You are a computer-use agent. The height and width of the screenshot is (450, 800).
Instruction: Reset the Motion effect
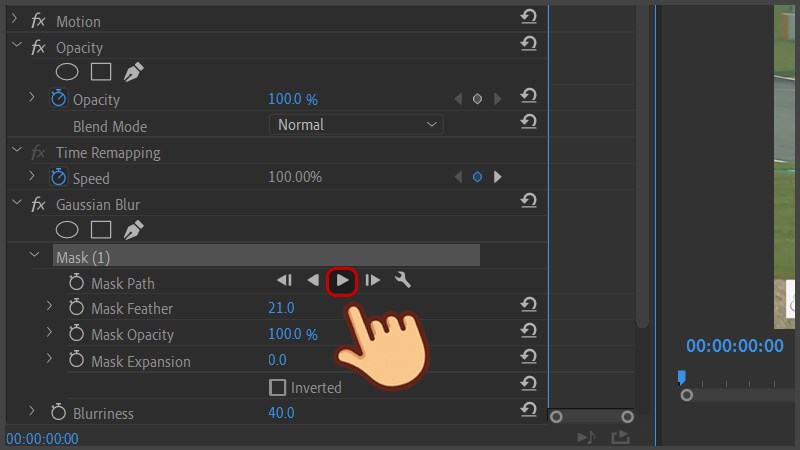(x=529, y=17)
